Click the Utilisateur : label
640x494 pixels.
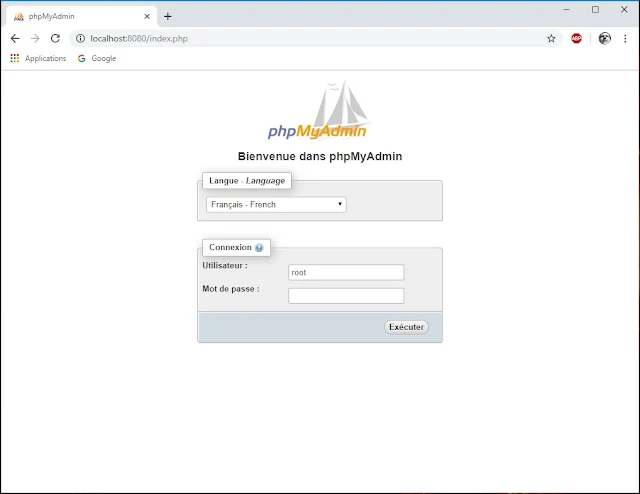coord(225,265)
